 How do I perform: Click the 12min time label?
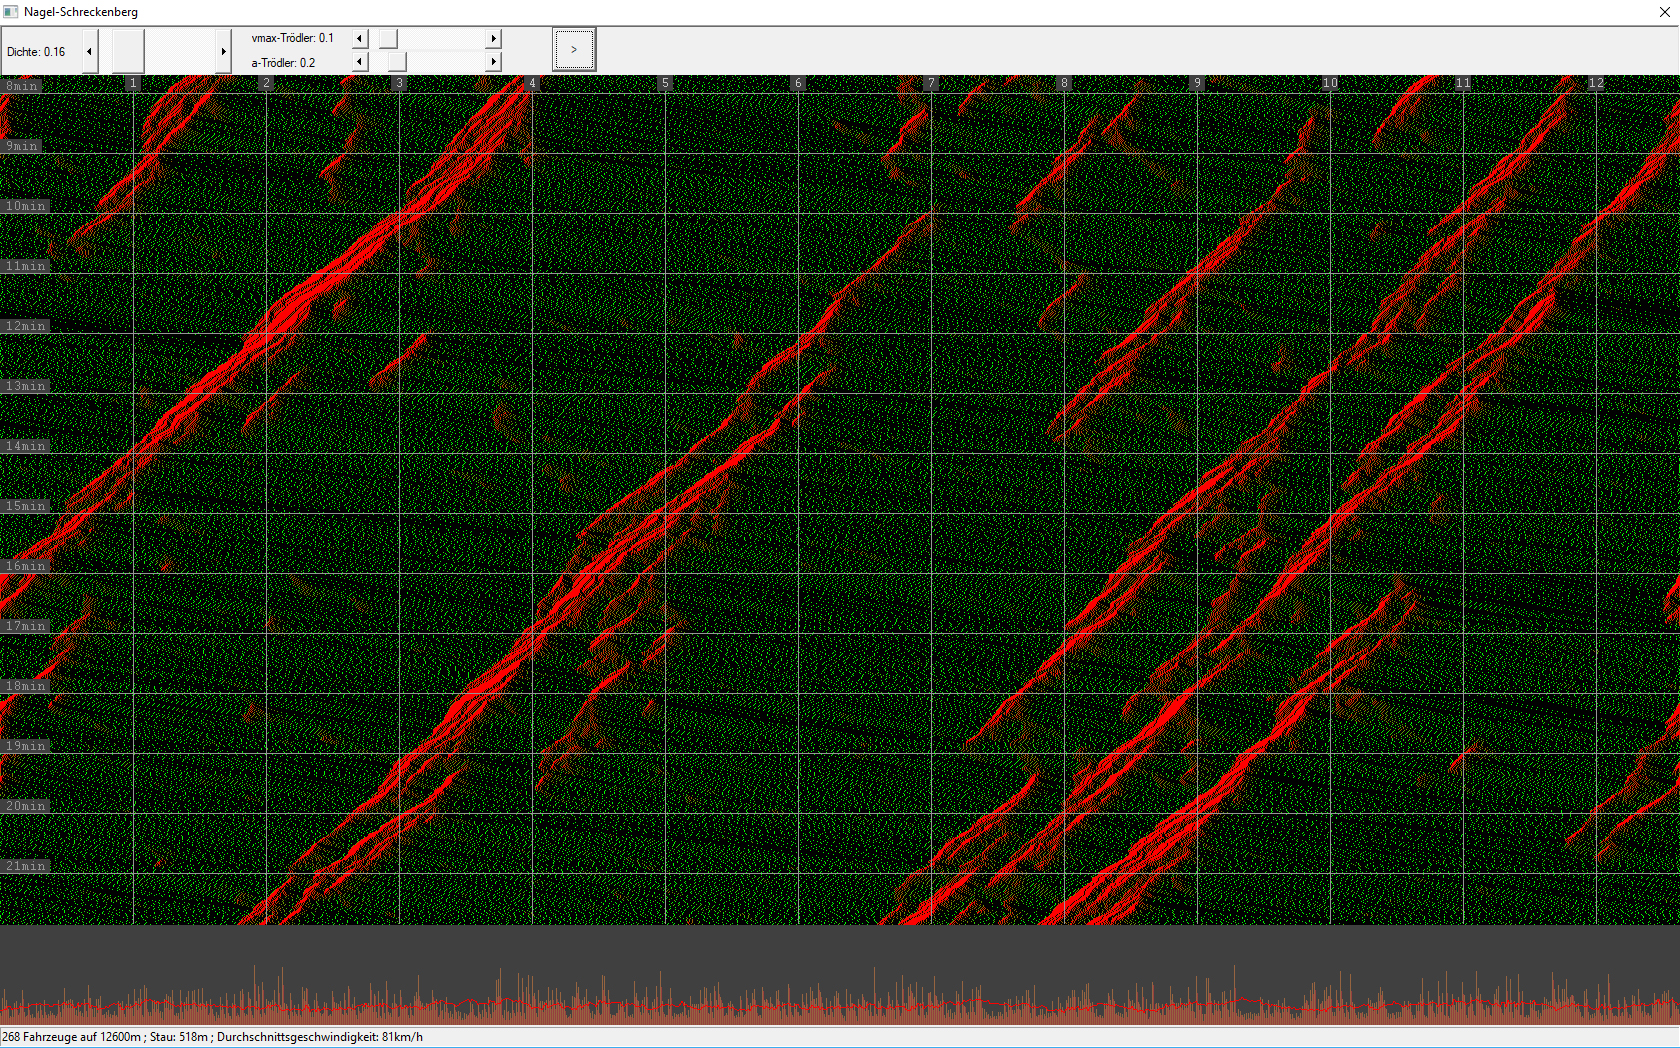(x=26, y=326)
